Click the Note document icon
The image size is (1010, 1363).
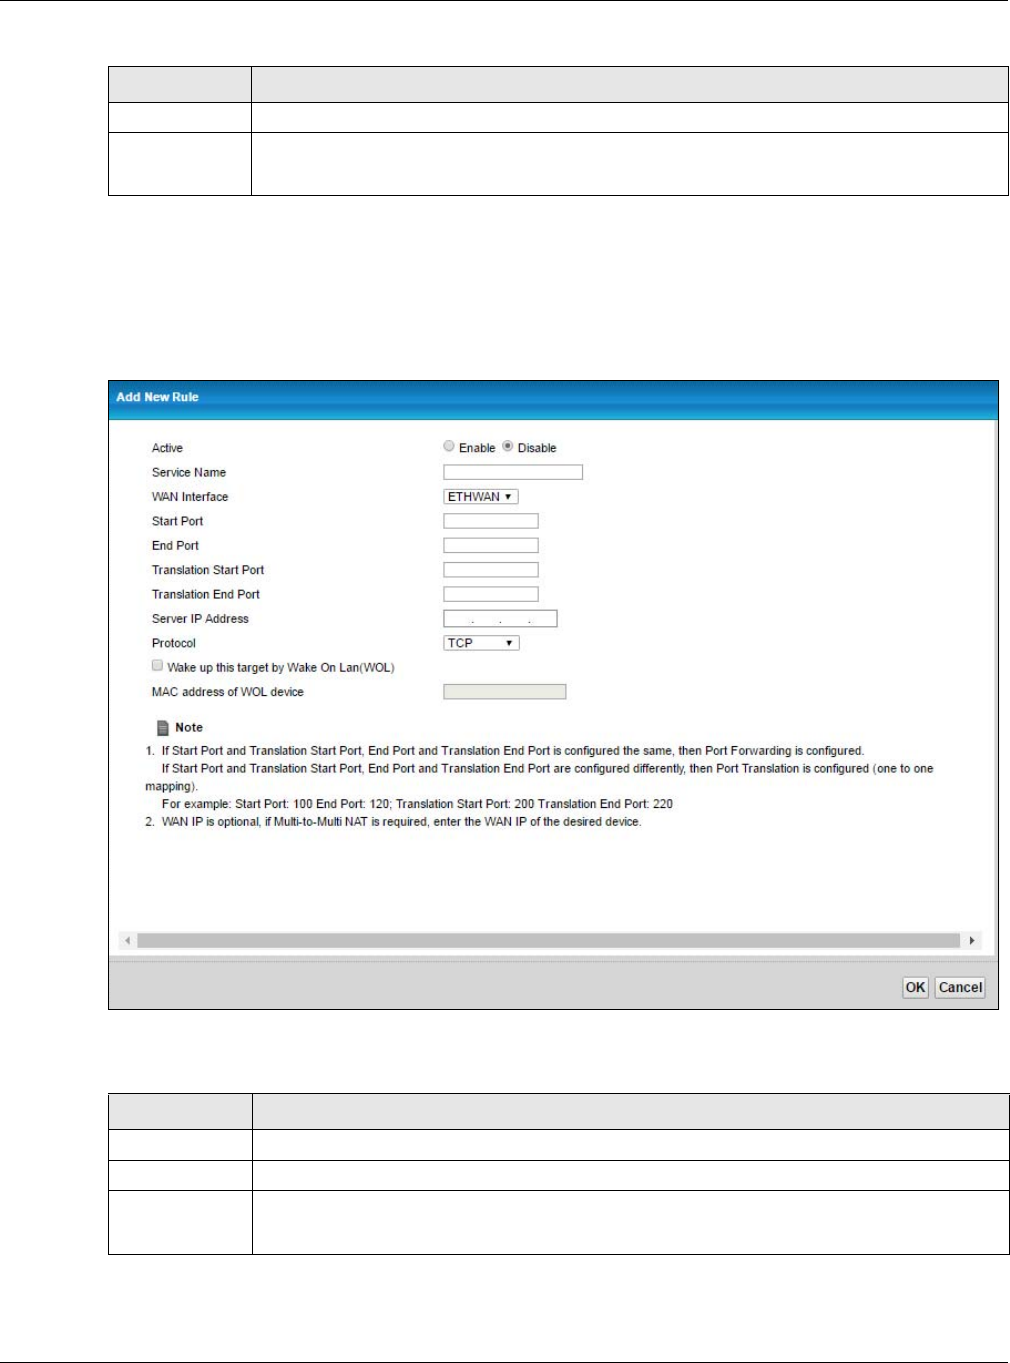click(x=163, y=728)
